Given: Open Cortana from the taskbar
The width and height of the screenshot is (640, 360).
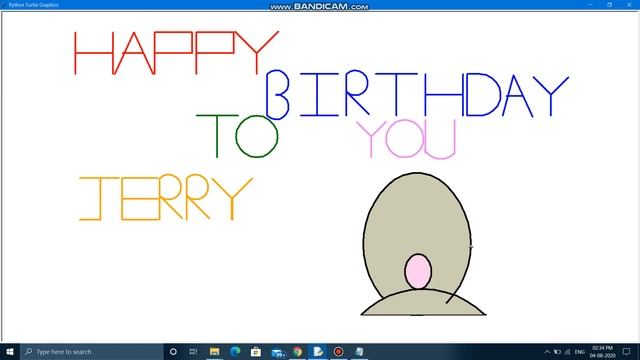Looking at the screenshot, I should pos(173,351).
